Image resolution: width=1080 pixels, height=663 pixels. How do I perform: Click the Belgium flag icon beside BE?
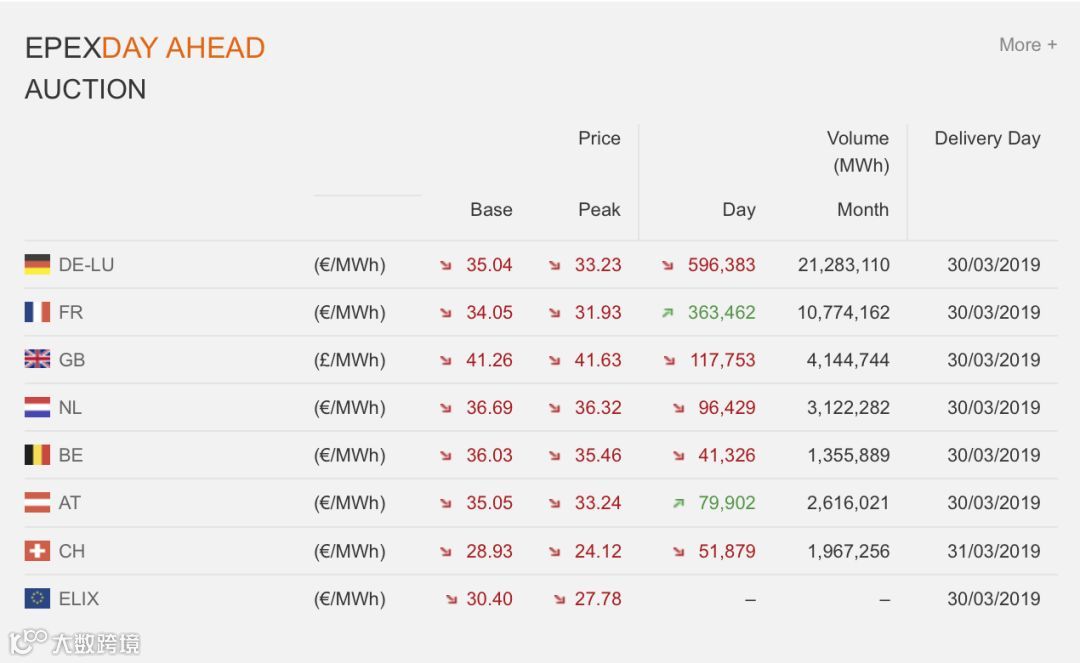[37, 455]
